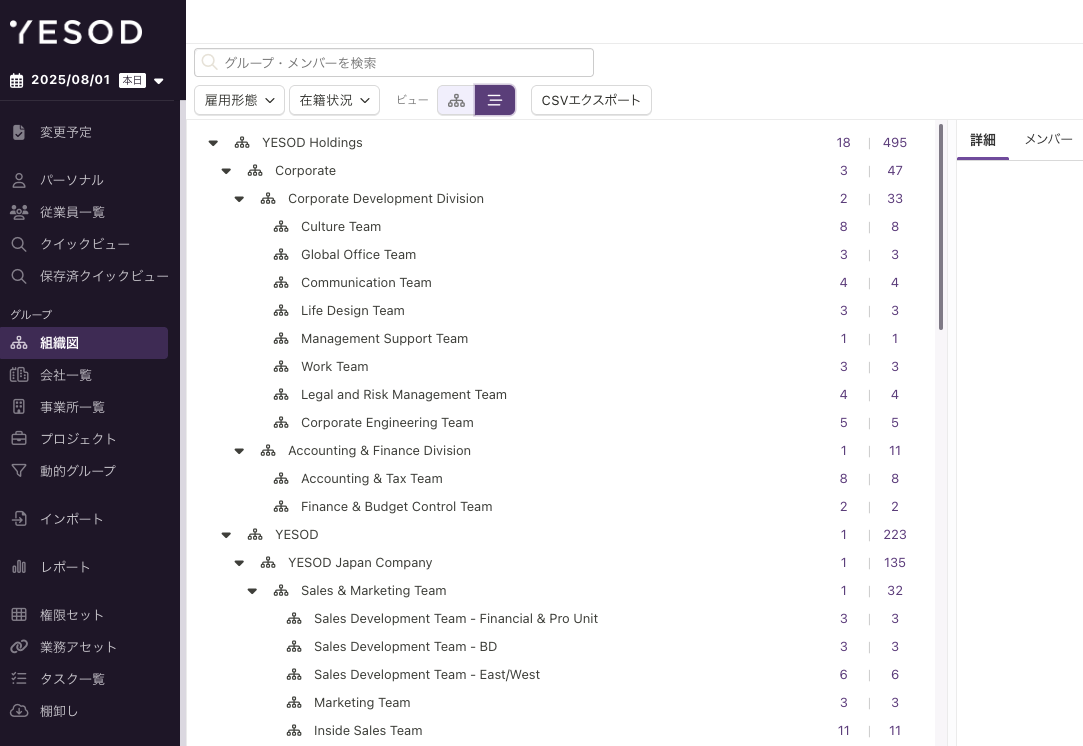This screenshot has width=1083, height=746.
Task: Click the 動的グループ filter icon
Action: [x=19, y=471]
